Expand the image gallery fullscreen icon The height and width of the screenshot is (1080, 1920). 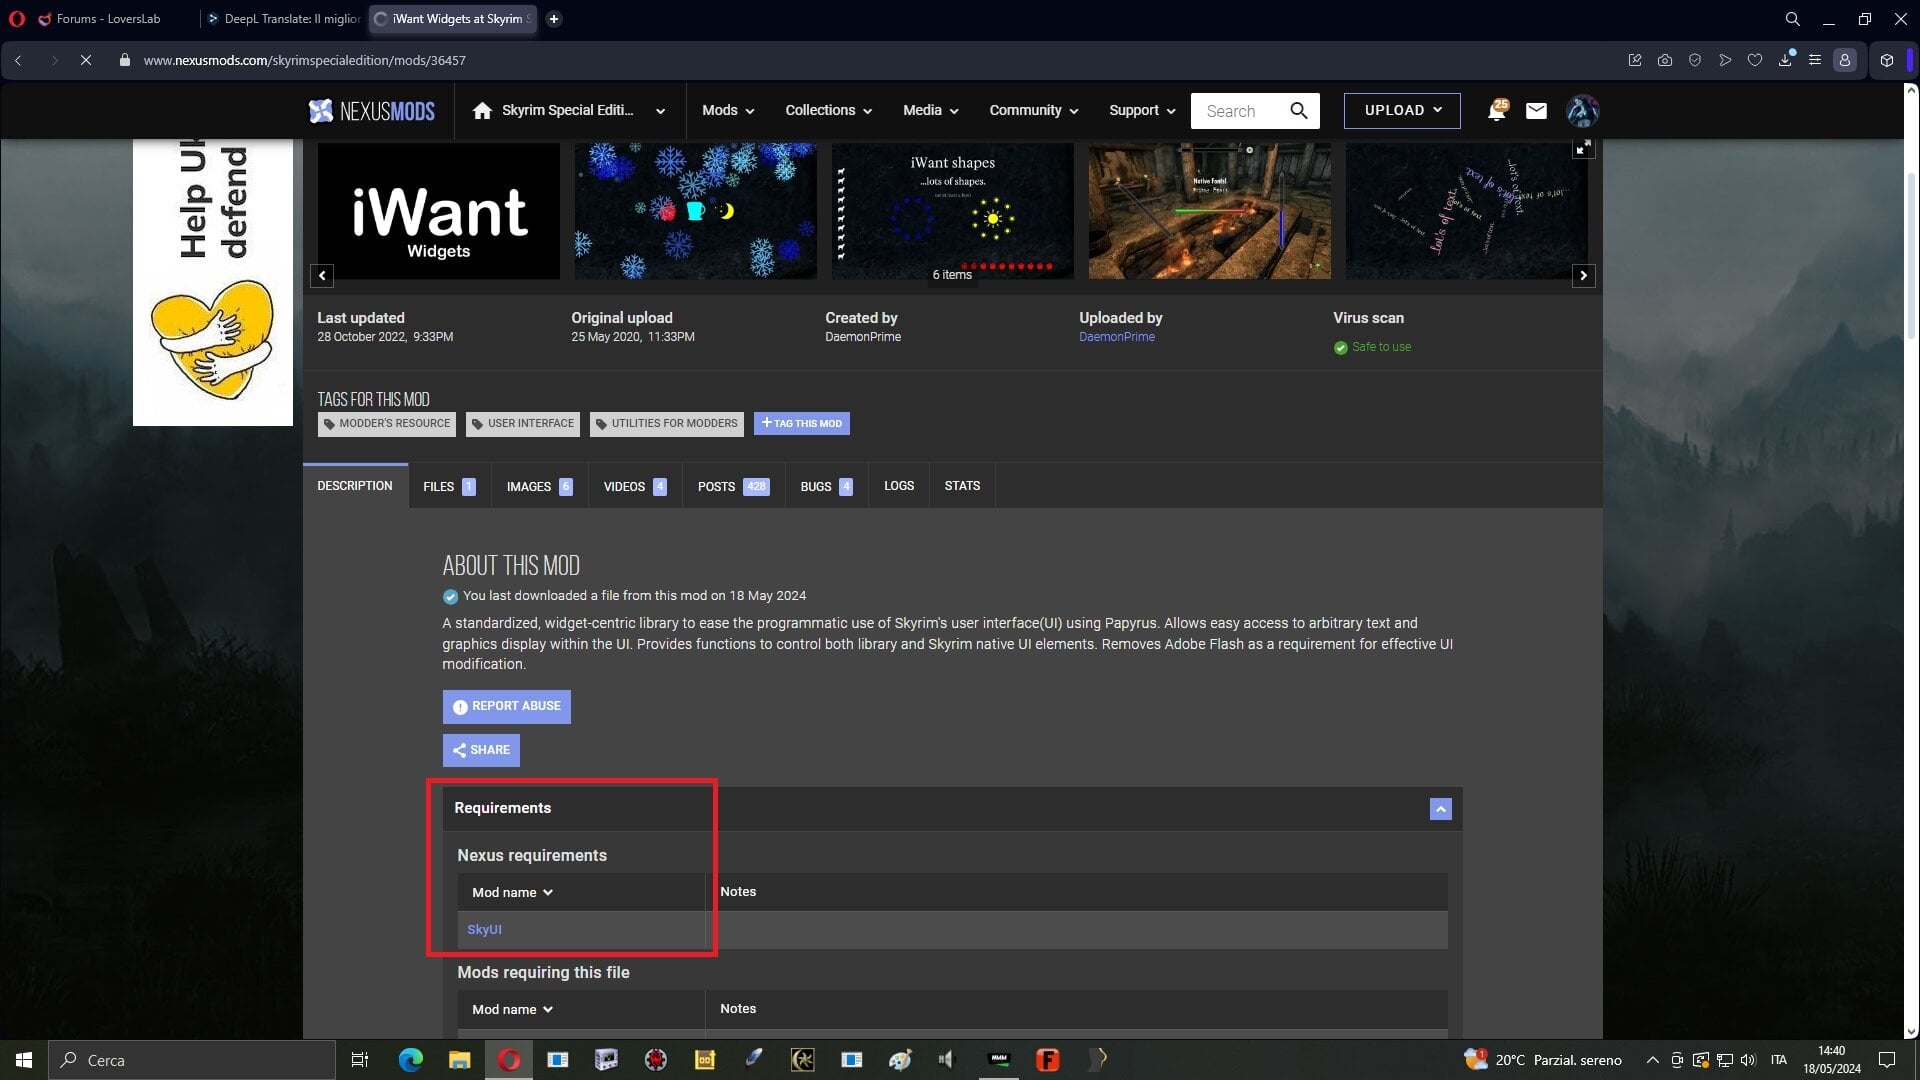tap(1583, 149)
